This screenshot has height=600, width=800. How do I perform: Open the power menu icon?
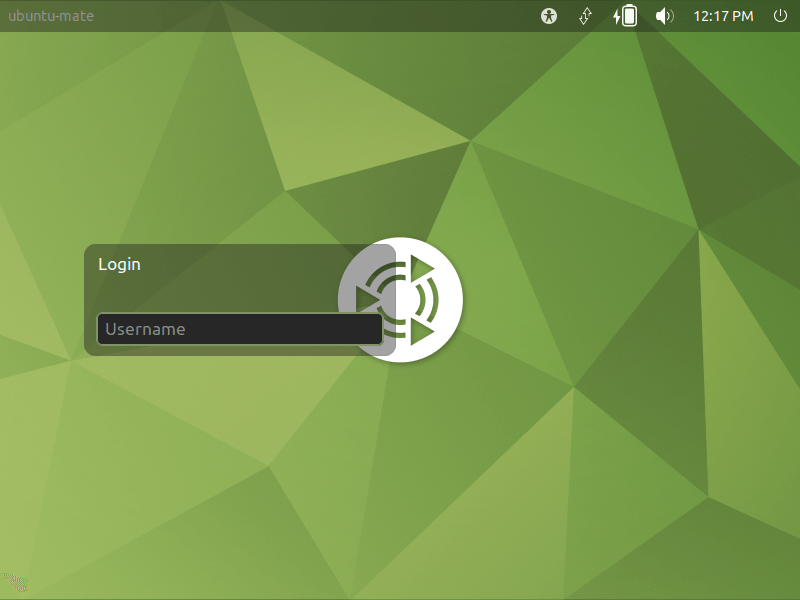(x=780, y=16)
